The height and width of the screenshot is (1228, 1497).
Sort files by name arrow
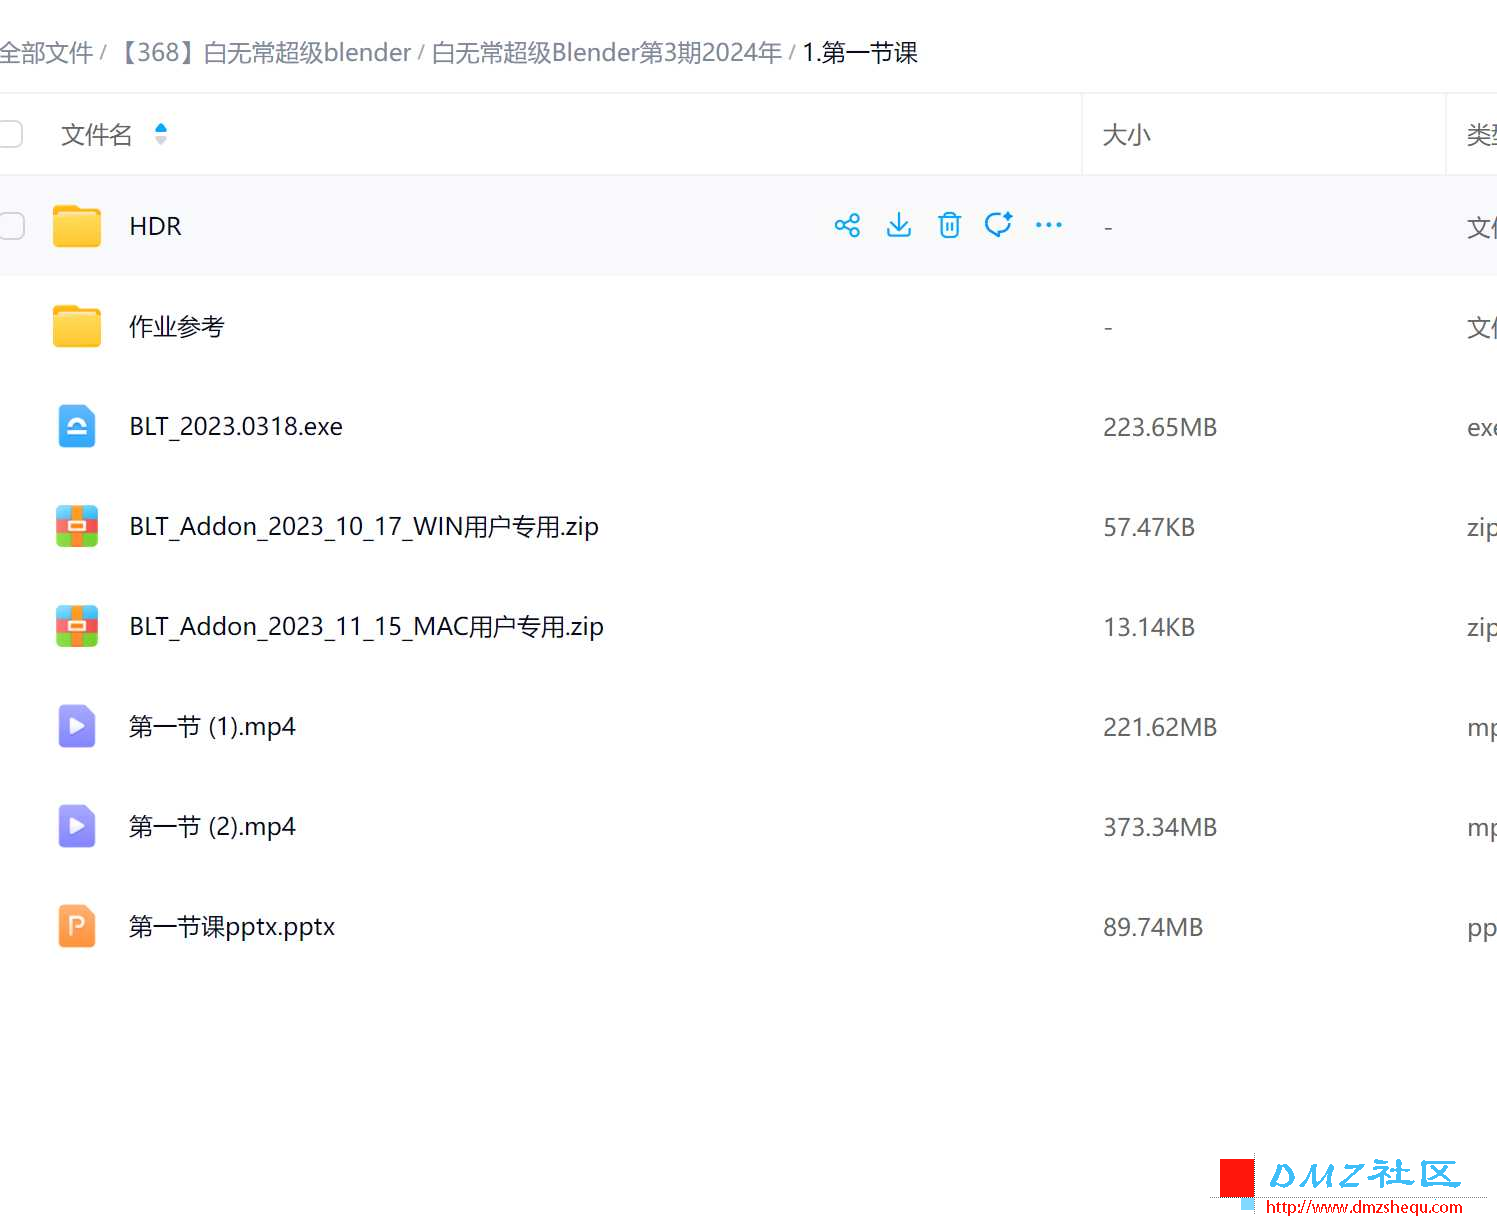point(161,134)
